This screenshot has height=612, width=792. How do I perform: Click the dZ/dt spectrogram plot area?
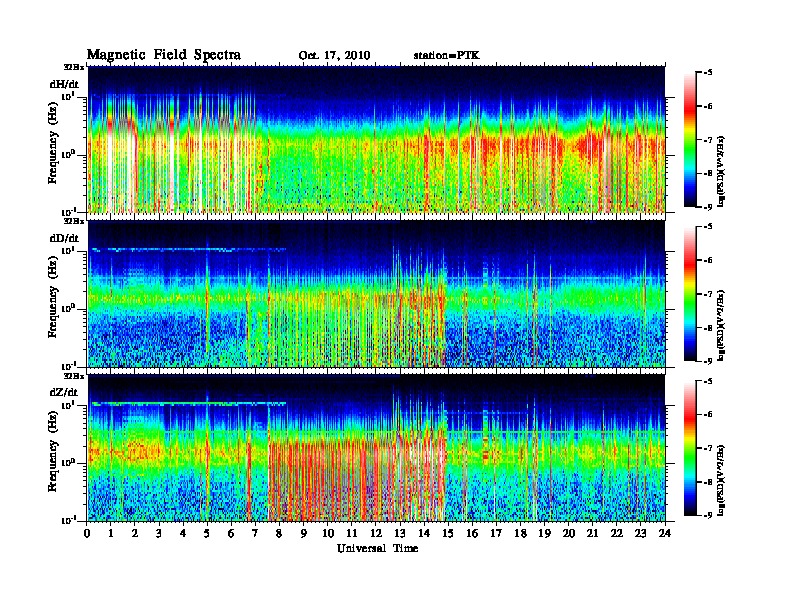pyautogui.click(x=376, y=448)
